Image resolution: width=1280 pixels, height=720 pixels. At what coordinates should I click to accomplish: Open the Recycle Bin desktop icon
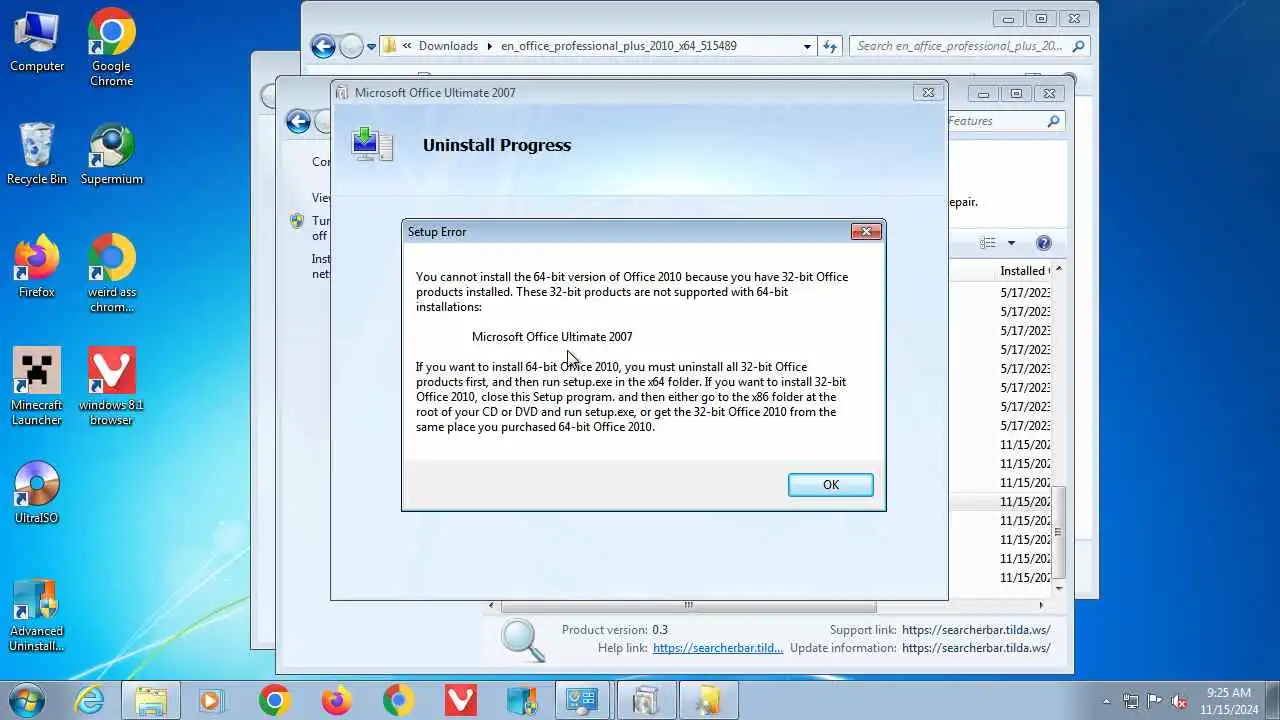click(37, 153)
